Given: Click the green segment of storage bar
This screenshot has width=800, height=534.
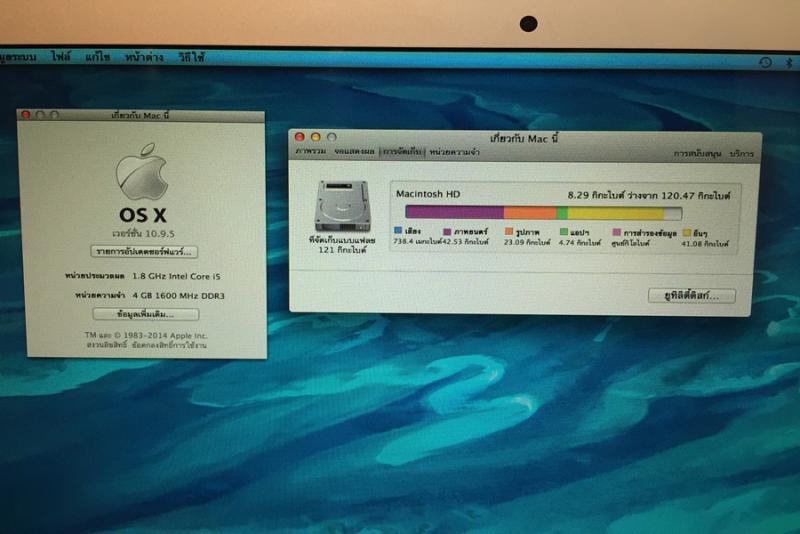Looking at the screenshot, I should tap(562, 213).
